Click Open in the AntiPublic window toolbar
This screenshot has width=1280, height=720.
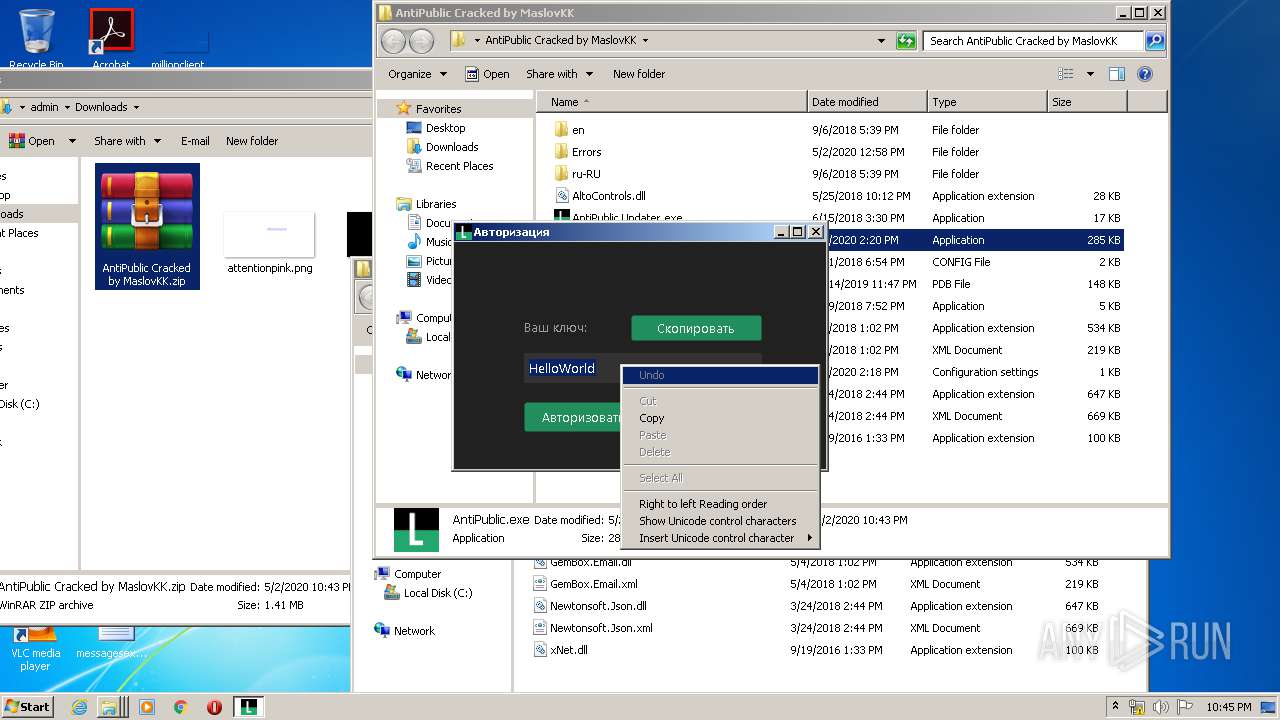click(x=487, y=74)
